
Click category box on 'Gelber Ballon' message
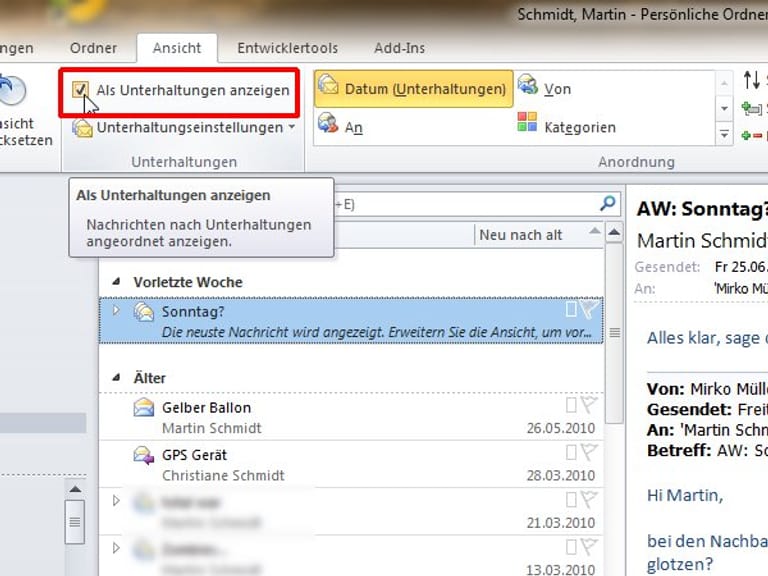point(571,406)
